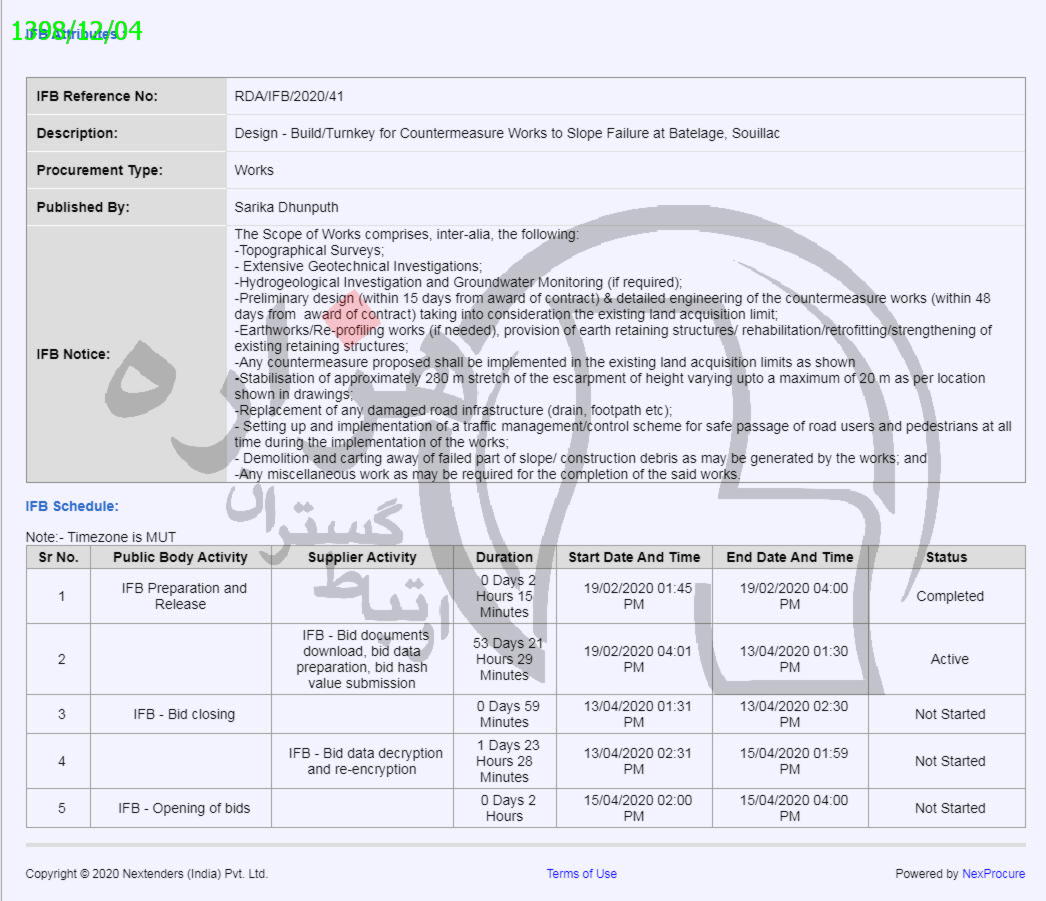Select the End Date And Time header

pyautogui.click(x=790, y=557)
